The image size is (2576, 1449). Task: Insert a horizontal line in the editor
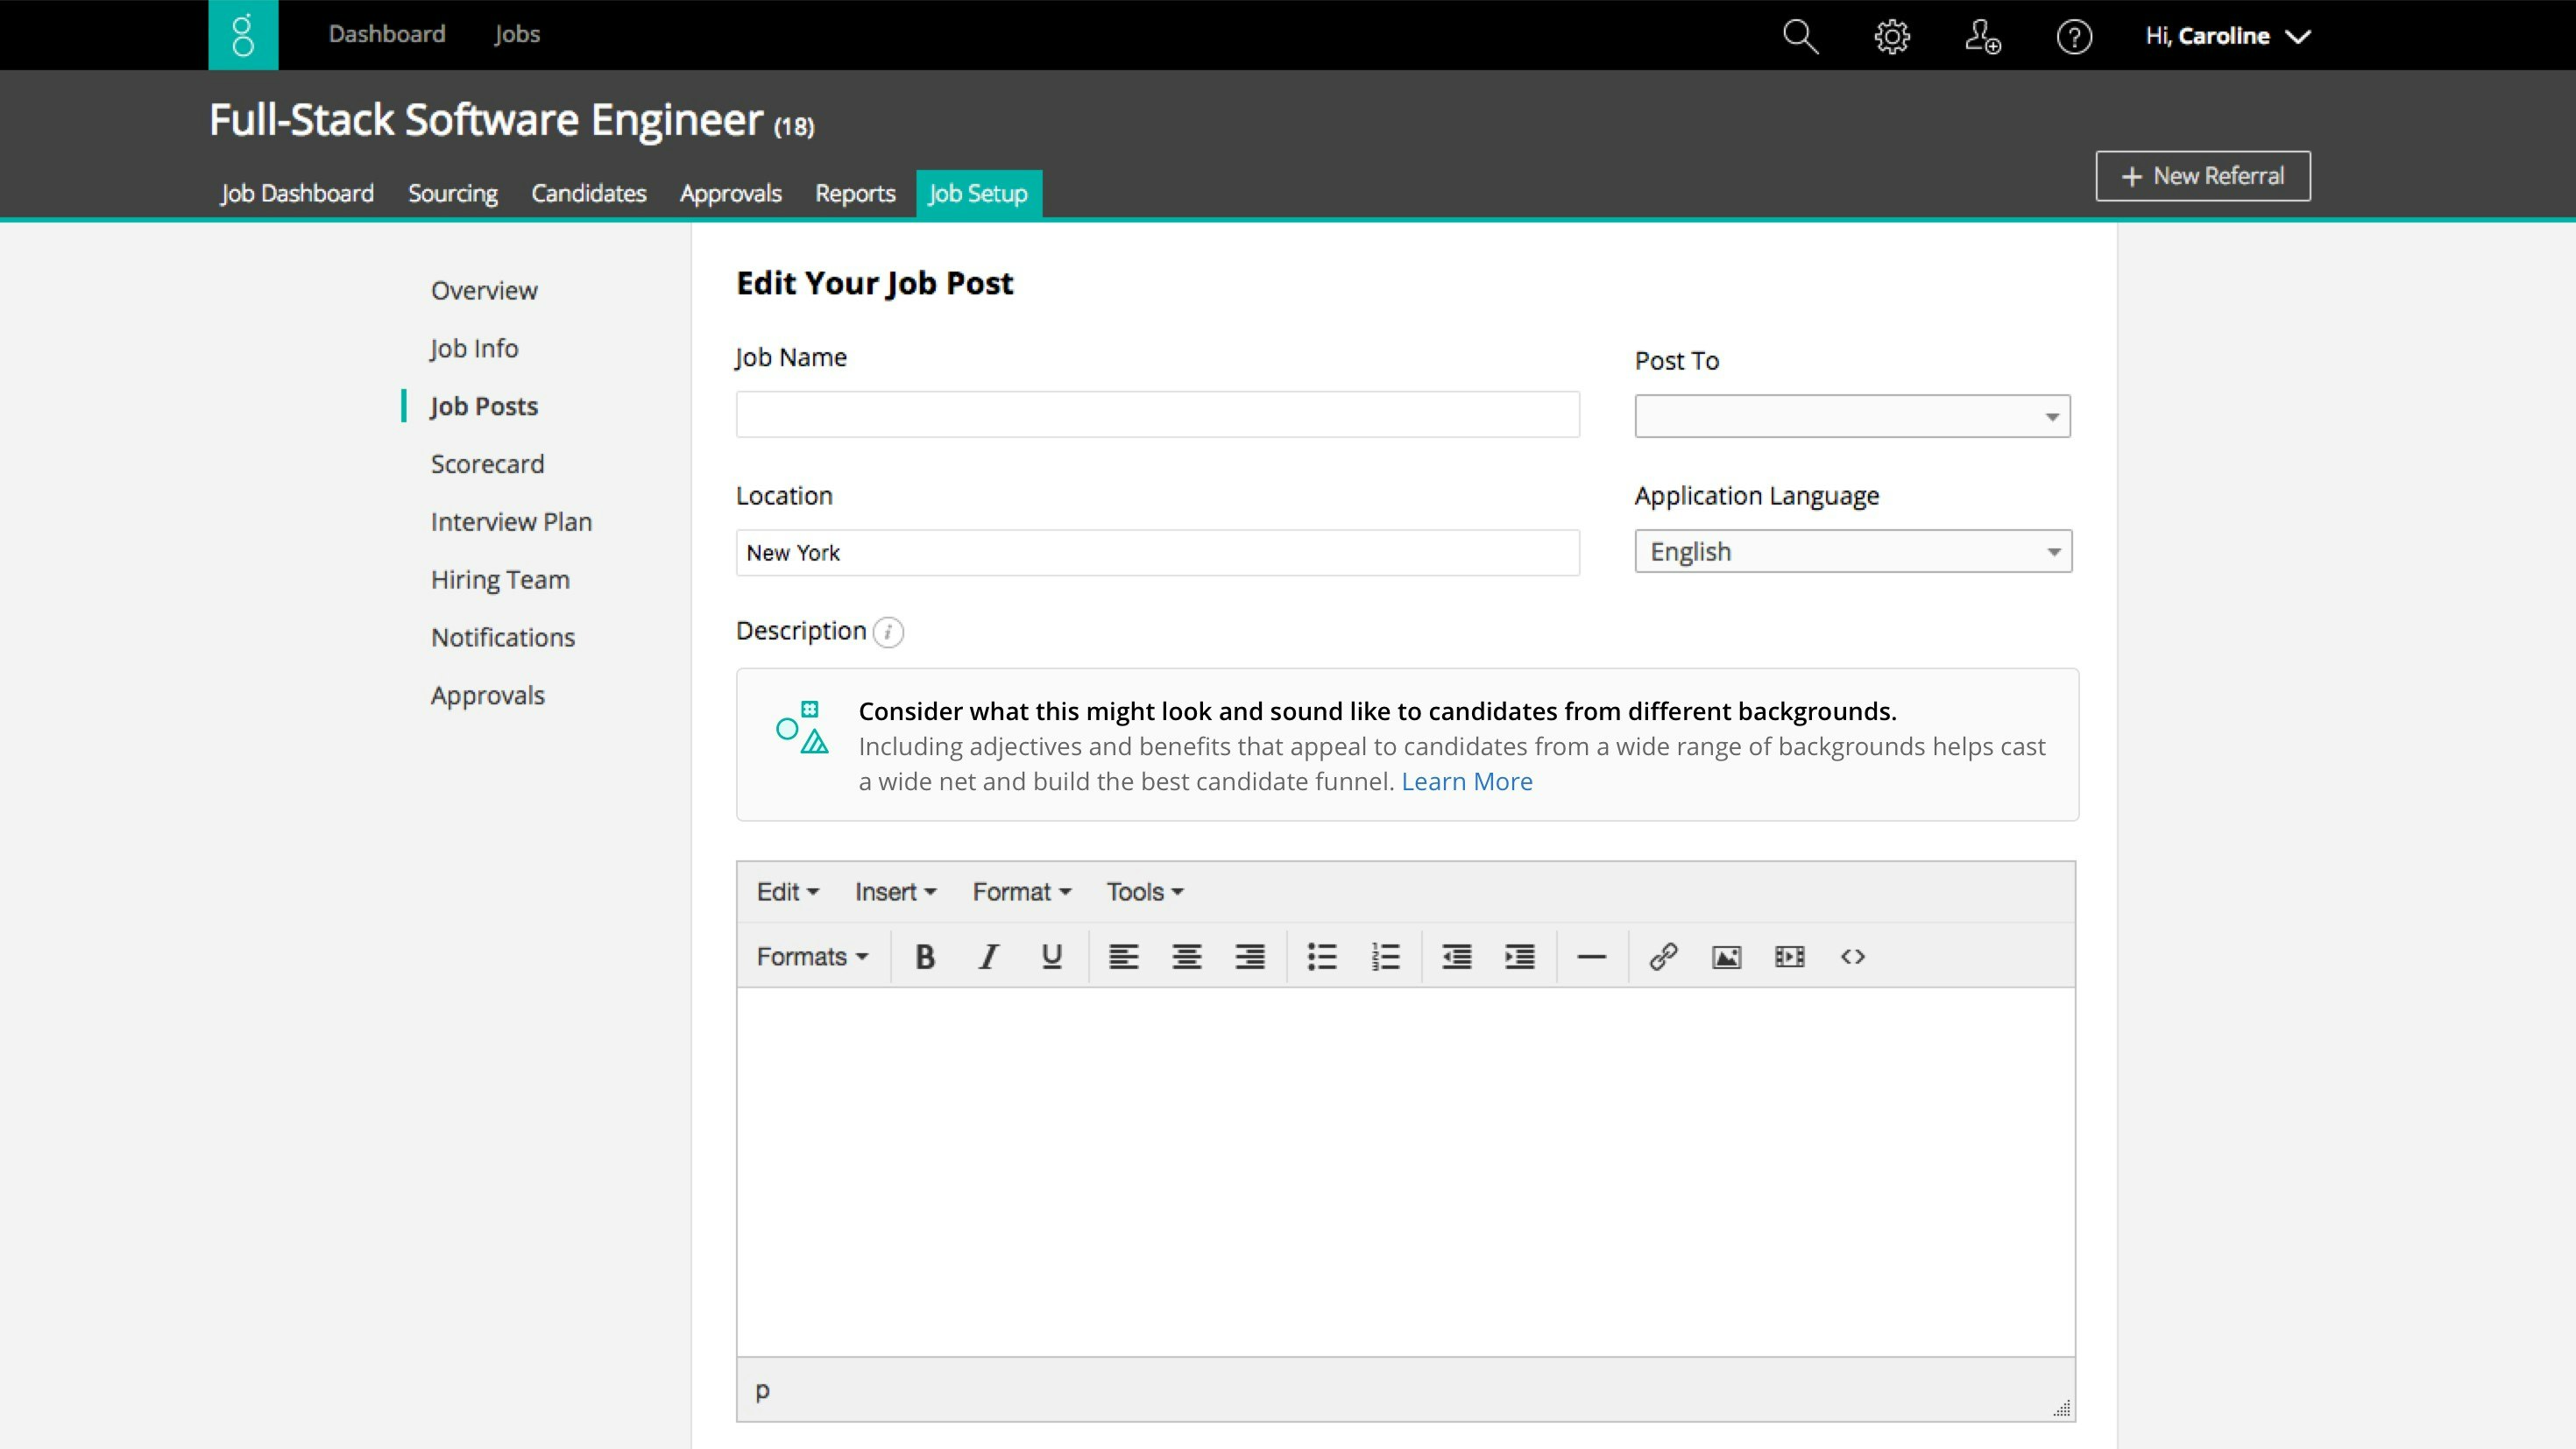click(x=1591, y=956)
